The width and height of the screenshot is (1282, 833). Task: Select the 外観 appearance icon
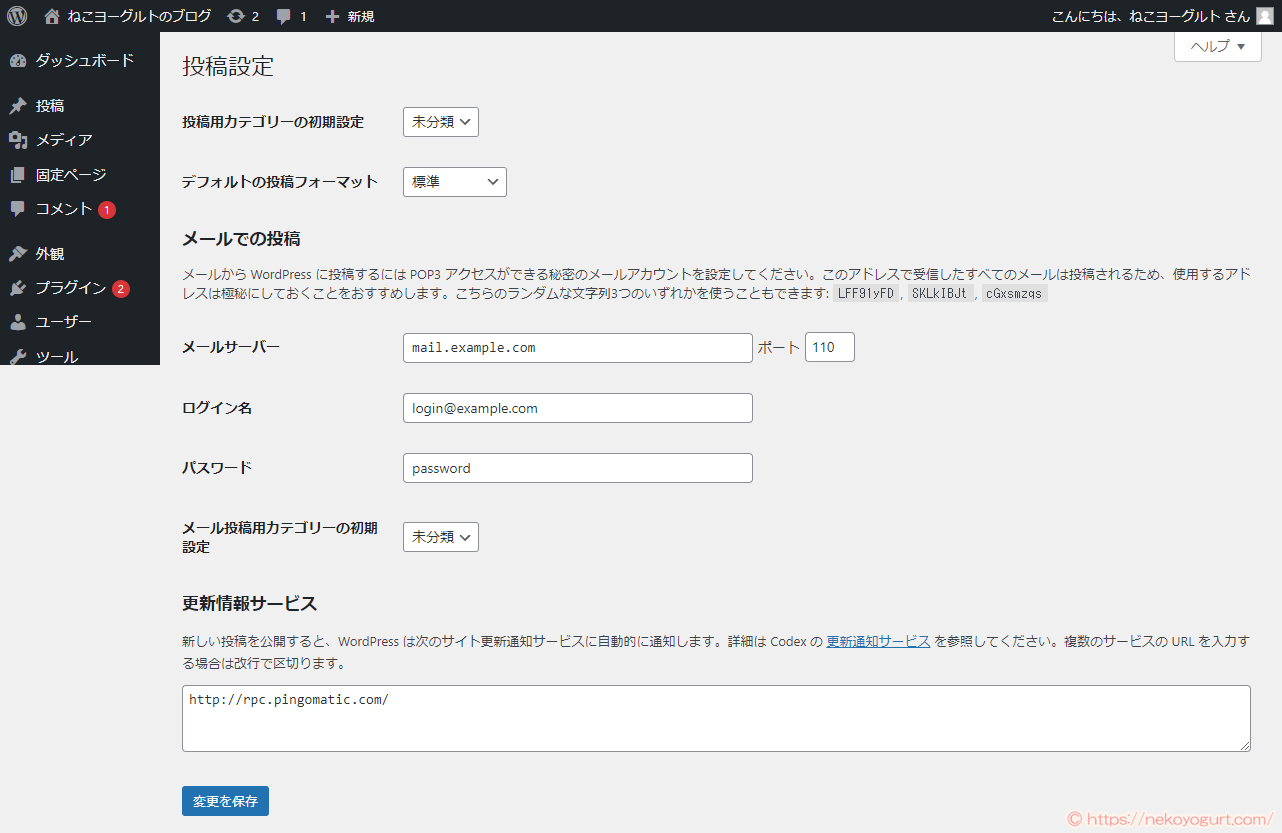[17, 253]
